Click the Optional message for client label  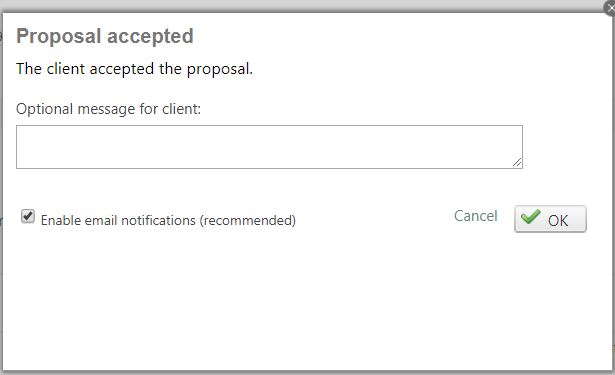pyautogui.click(x=108, y=109)
